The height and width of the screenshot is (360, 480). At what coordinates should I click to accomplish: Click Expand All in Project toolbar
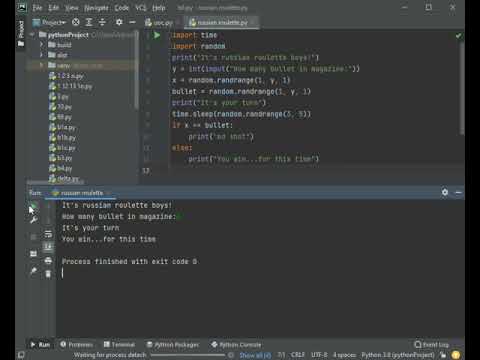click(x=89, y=22)
